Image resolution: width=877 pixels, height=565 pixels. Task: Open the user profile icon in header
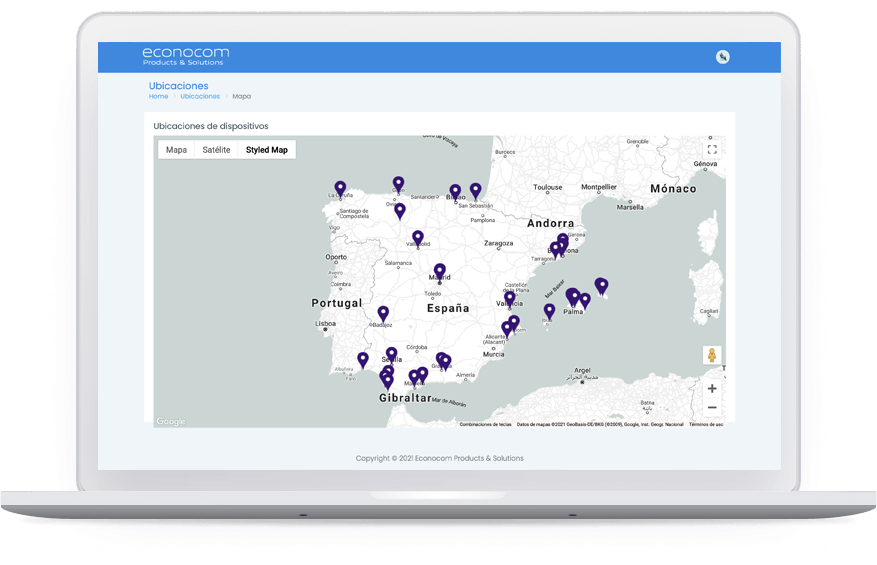click(x=723, y=57)
